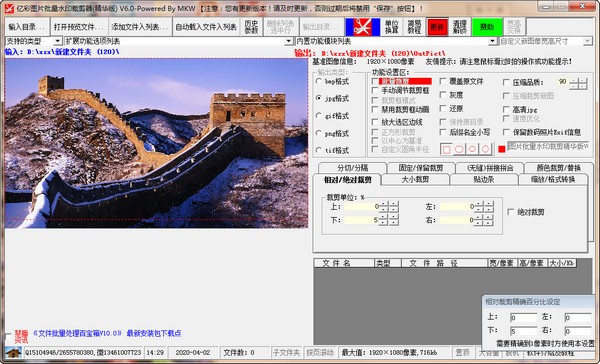Open 简易教程 simple tutorial
This screenshot has width=600, height=364.
click(414, 27)
